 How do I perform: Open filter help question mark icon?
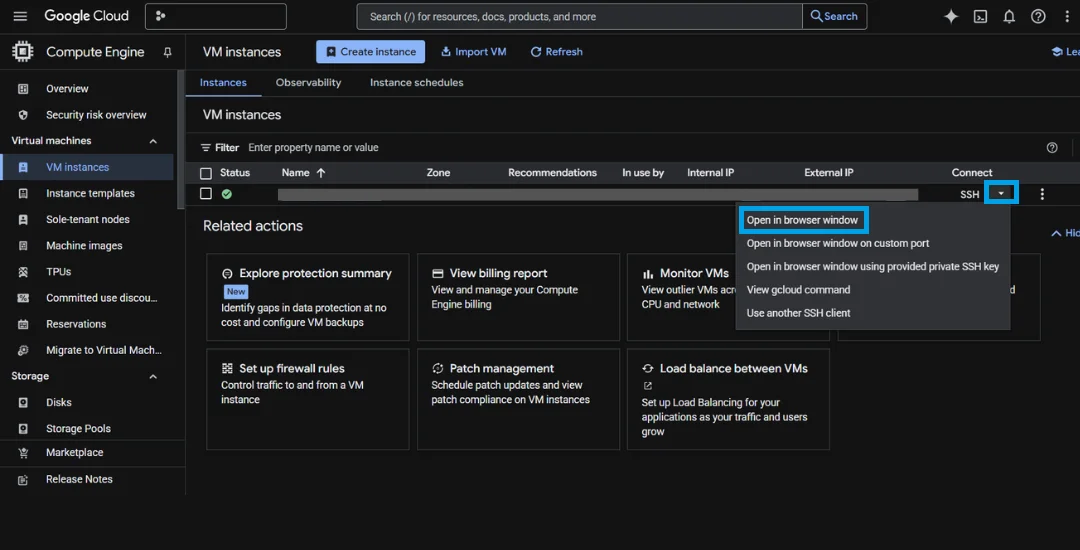[x=1052, y=147]
